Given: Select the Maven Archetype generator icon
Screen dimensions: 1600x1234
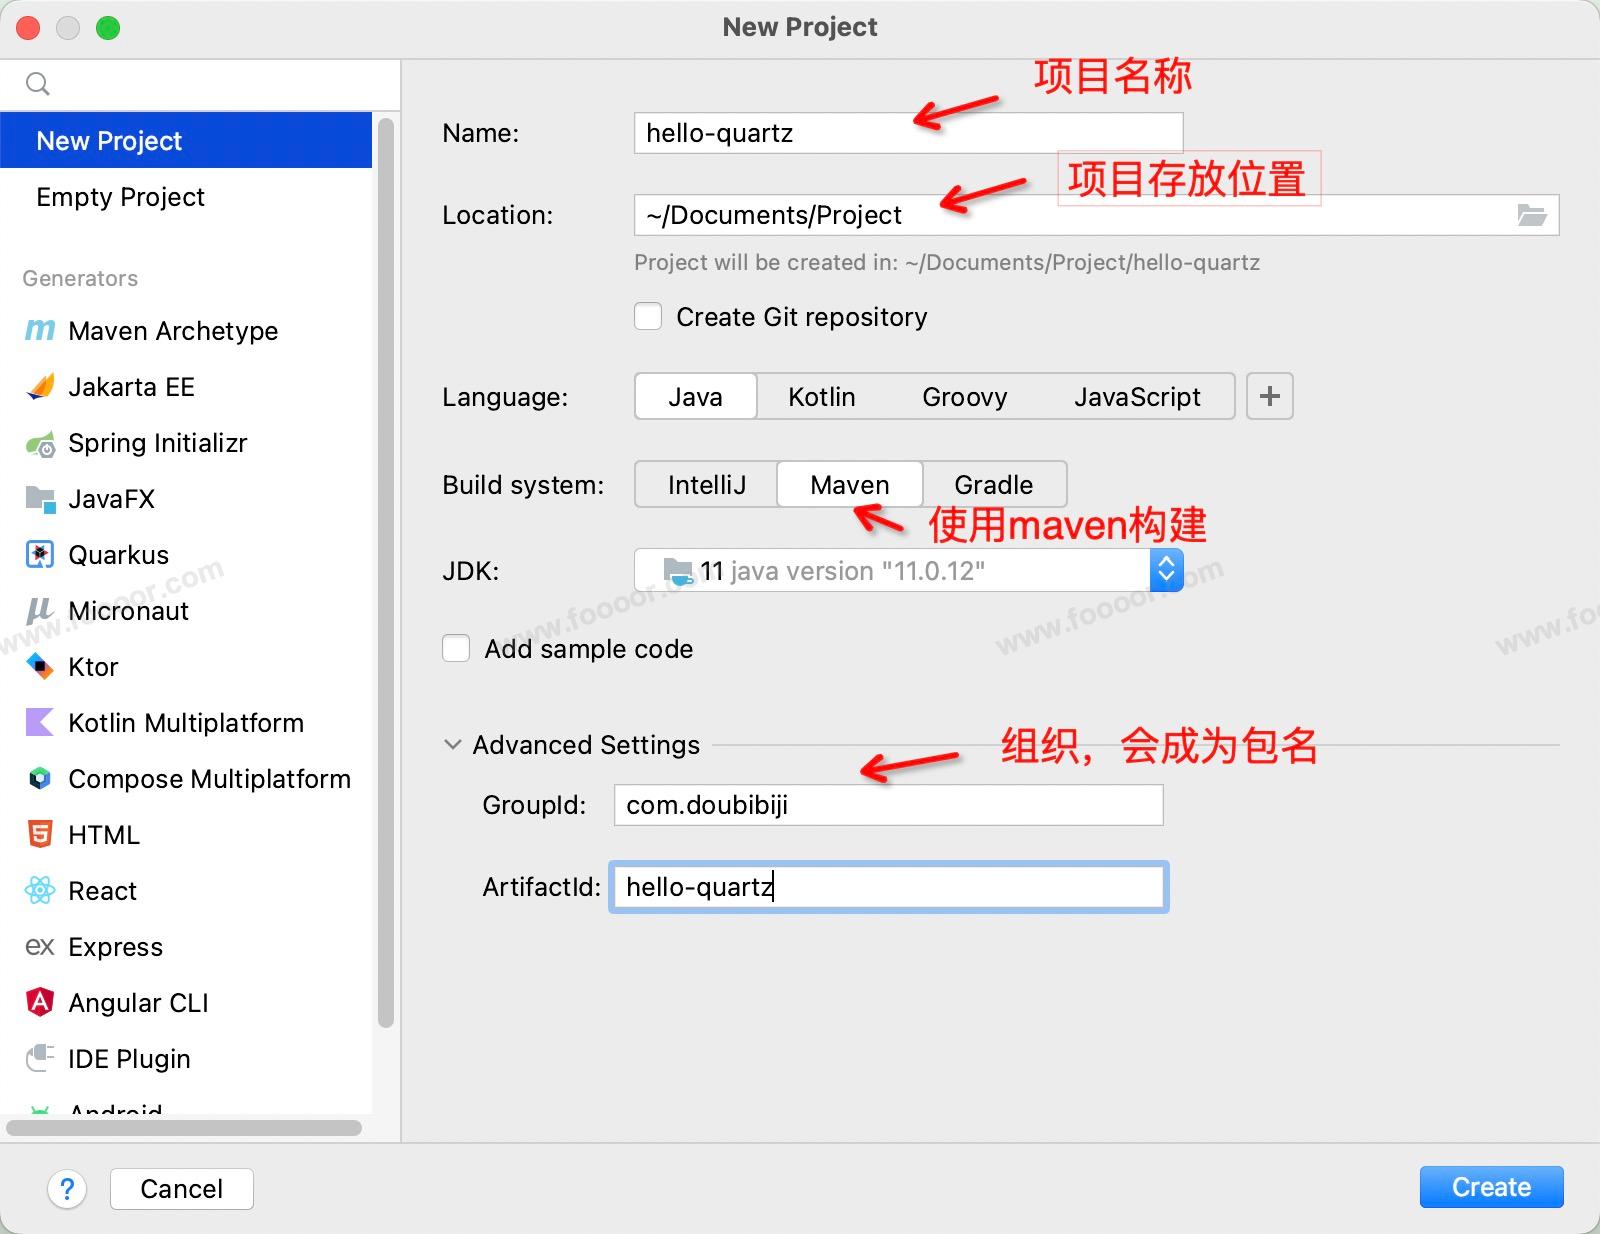Looking at the screenshot, I should coord(40,330).
